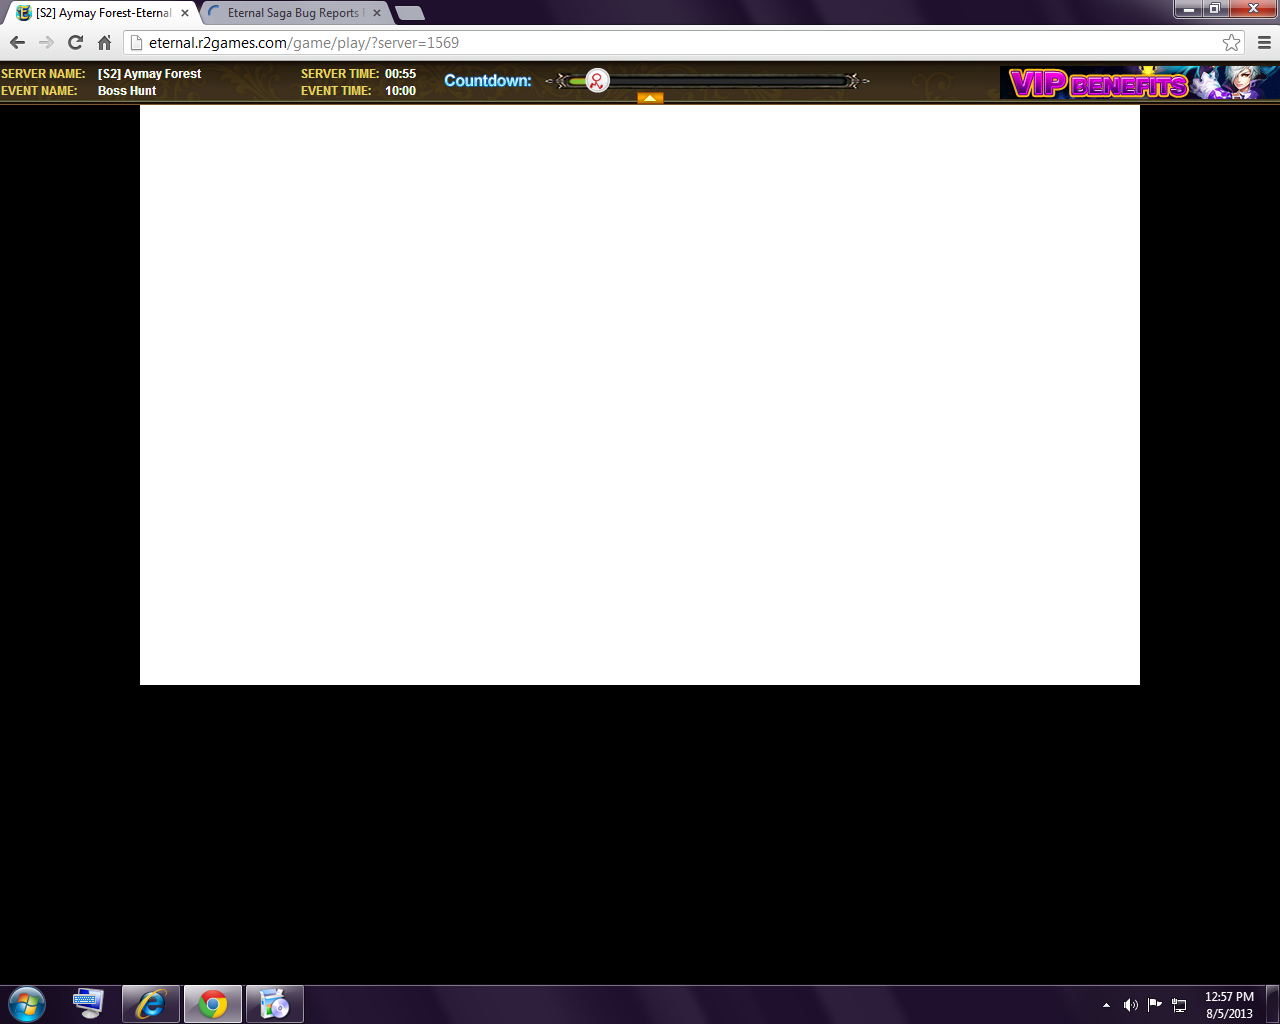Viewport: 1280px width, 1024px height.
Task: Show hidden system tray icons
Action: 1106,1005
